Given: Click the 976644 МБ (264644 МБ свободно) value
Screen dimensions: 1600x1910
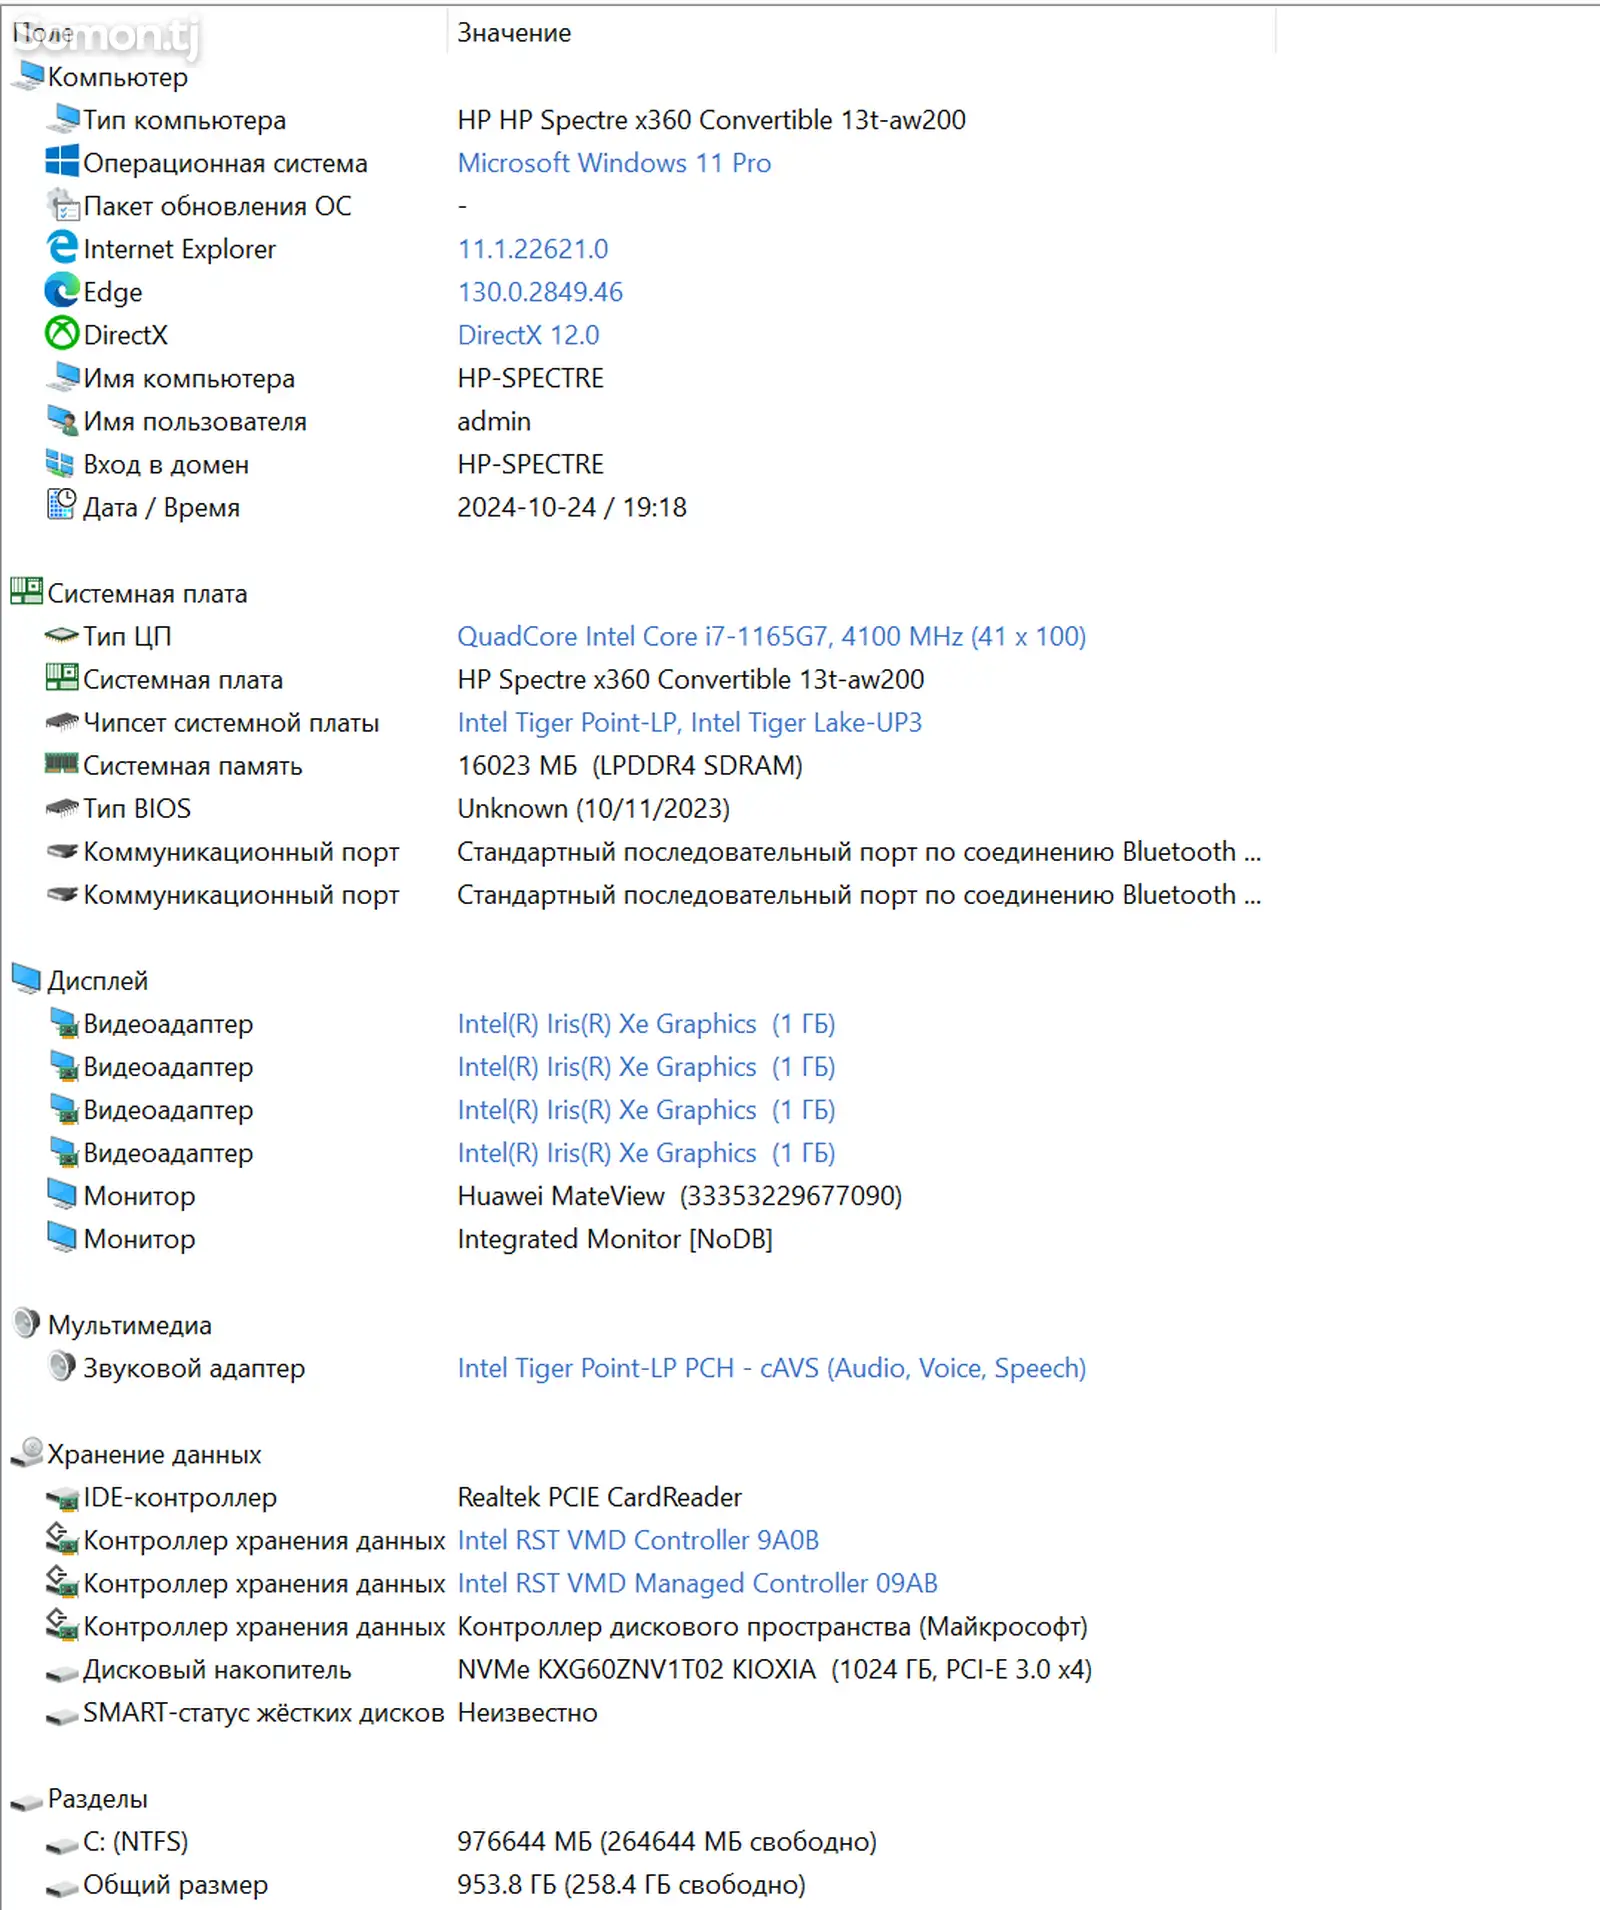Looking at the screenshot, I should 667,1841.
